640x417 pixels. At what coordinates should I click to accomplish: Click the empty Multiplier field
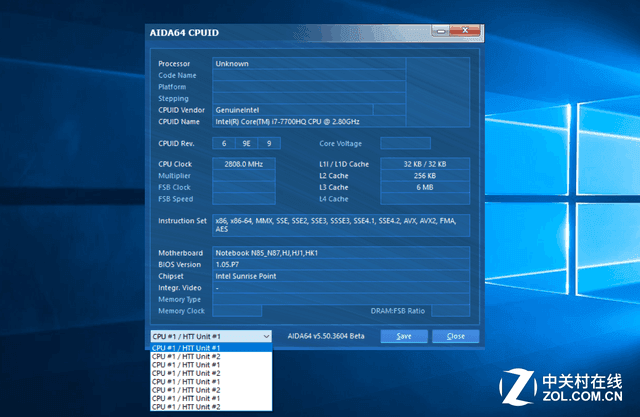[x=244, y=176]
